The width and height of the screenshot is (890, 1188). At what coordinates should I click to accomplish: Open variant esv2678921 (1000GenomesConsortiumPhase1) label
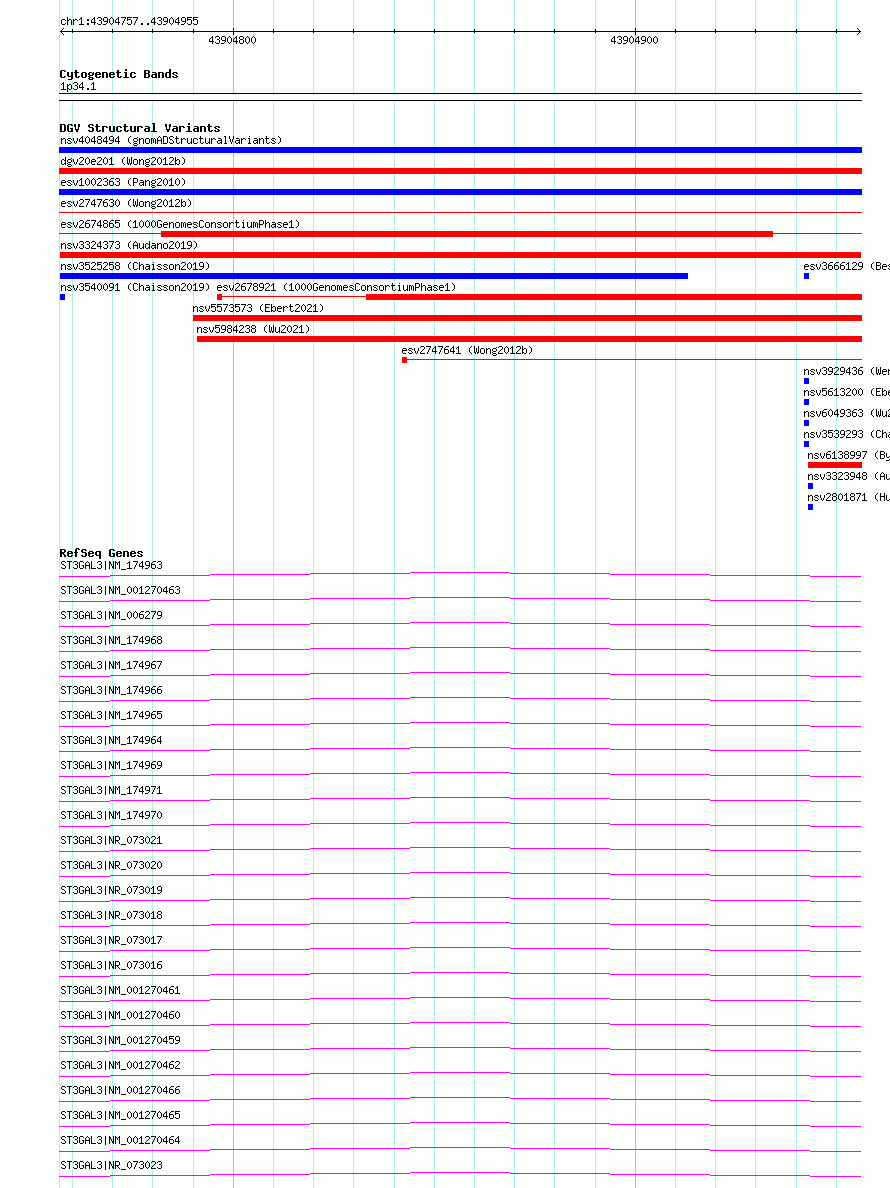tap(336, 287)
